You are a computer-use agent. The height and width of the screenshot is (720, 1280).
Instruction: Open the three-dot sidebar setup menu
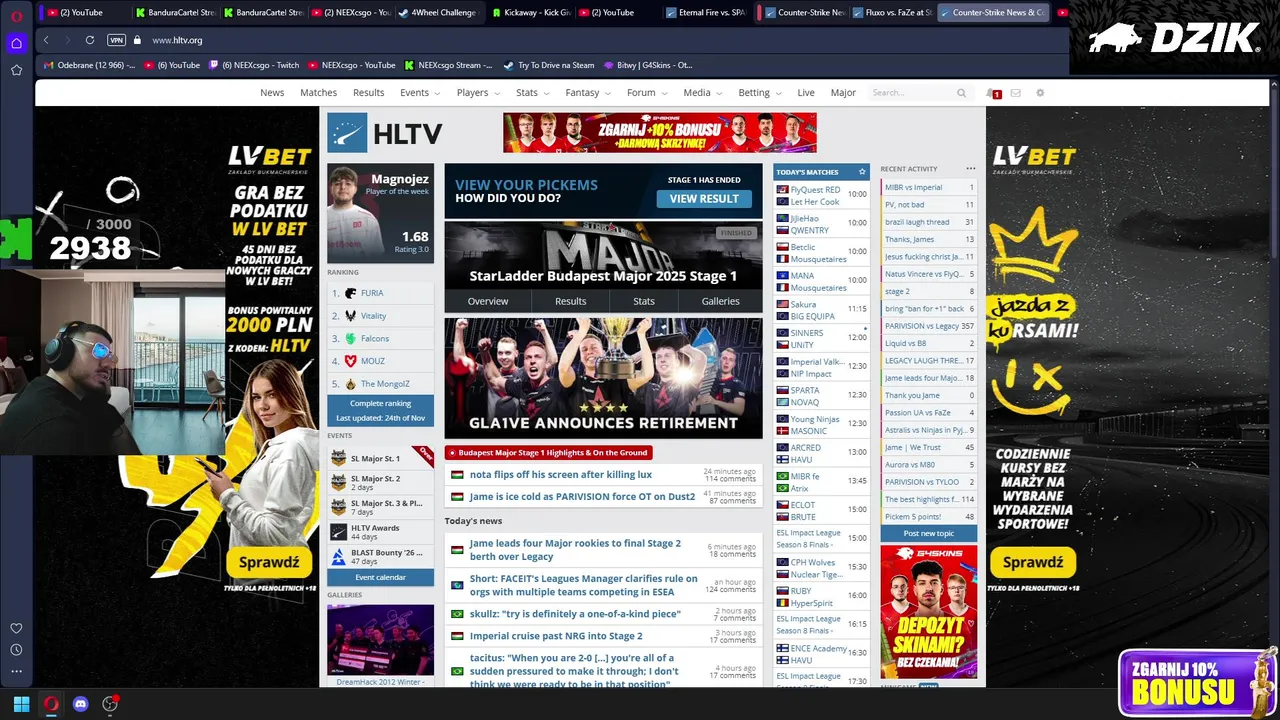coord(16,672)
